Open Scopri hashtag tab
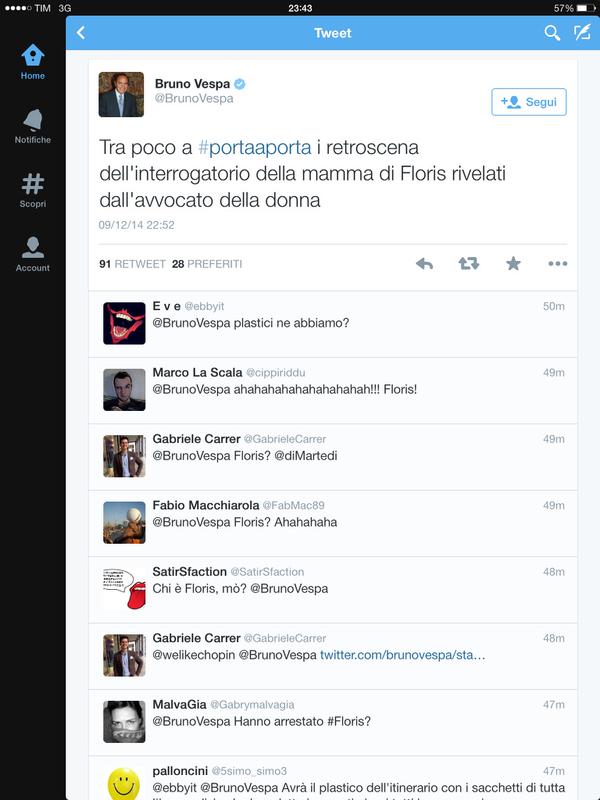The height and width of the screenshot is (800, 600). 33,190
